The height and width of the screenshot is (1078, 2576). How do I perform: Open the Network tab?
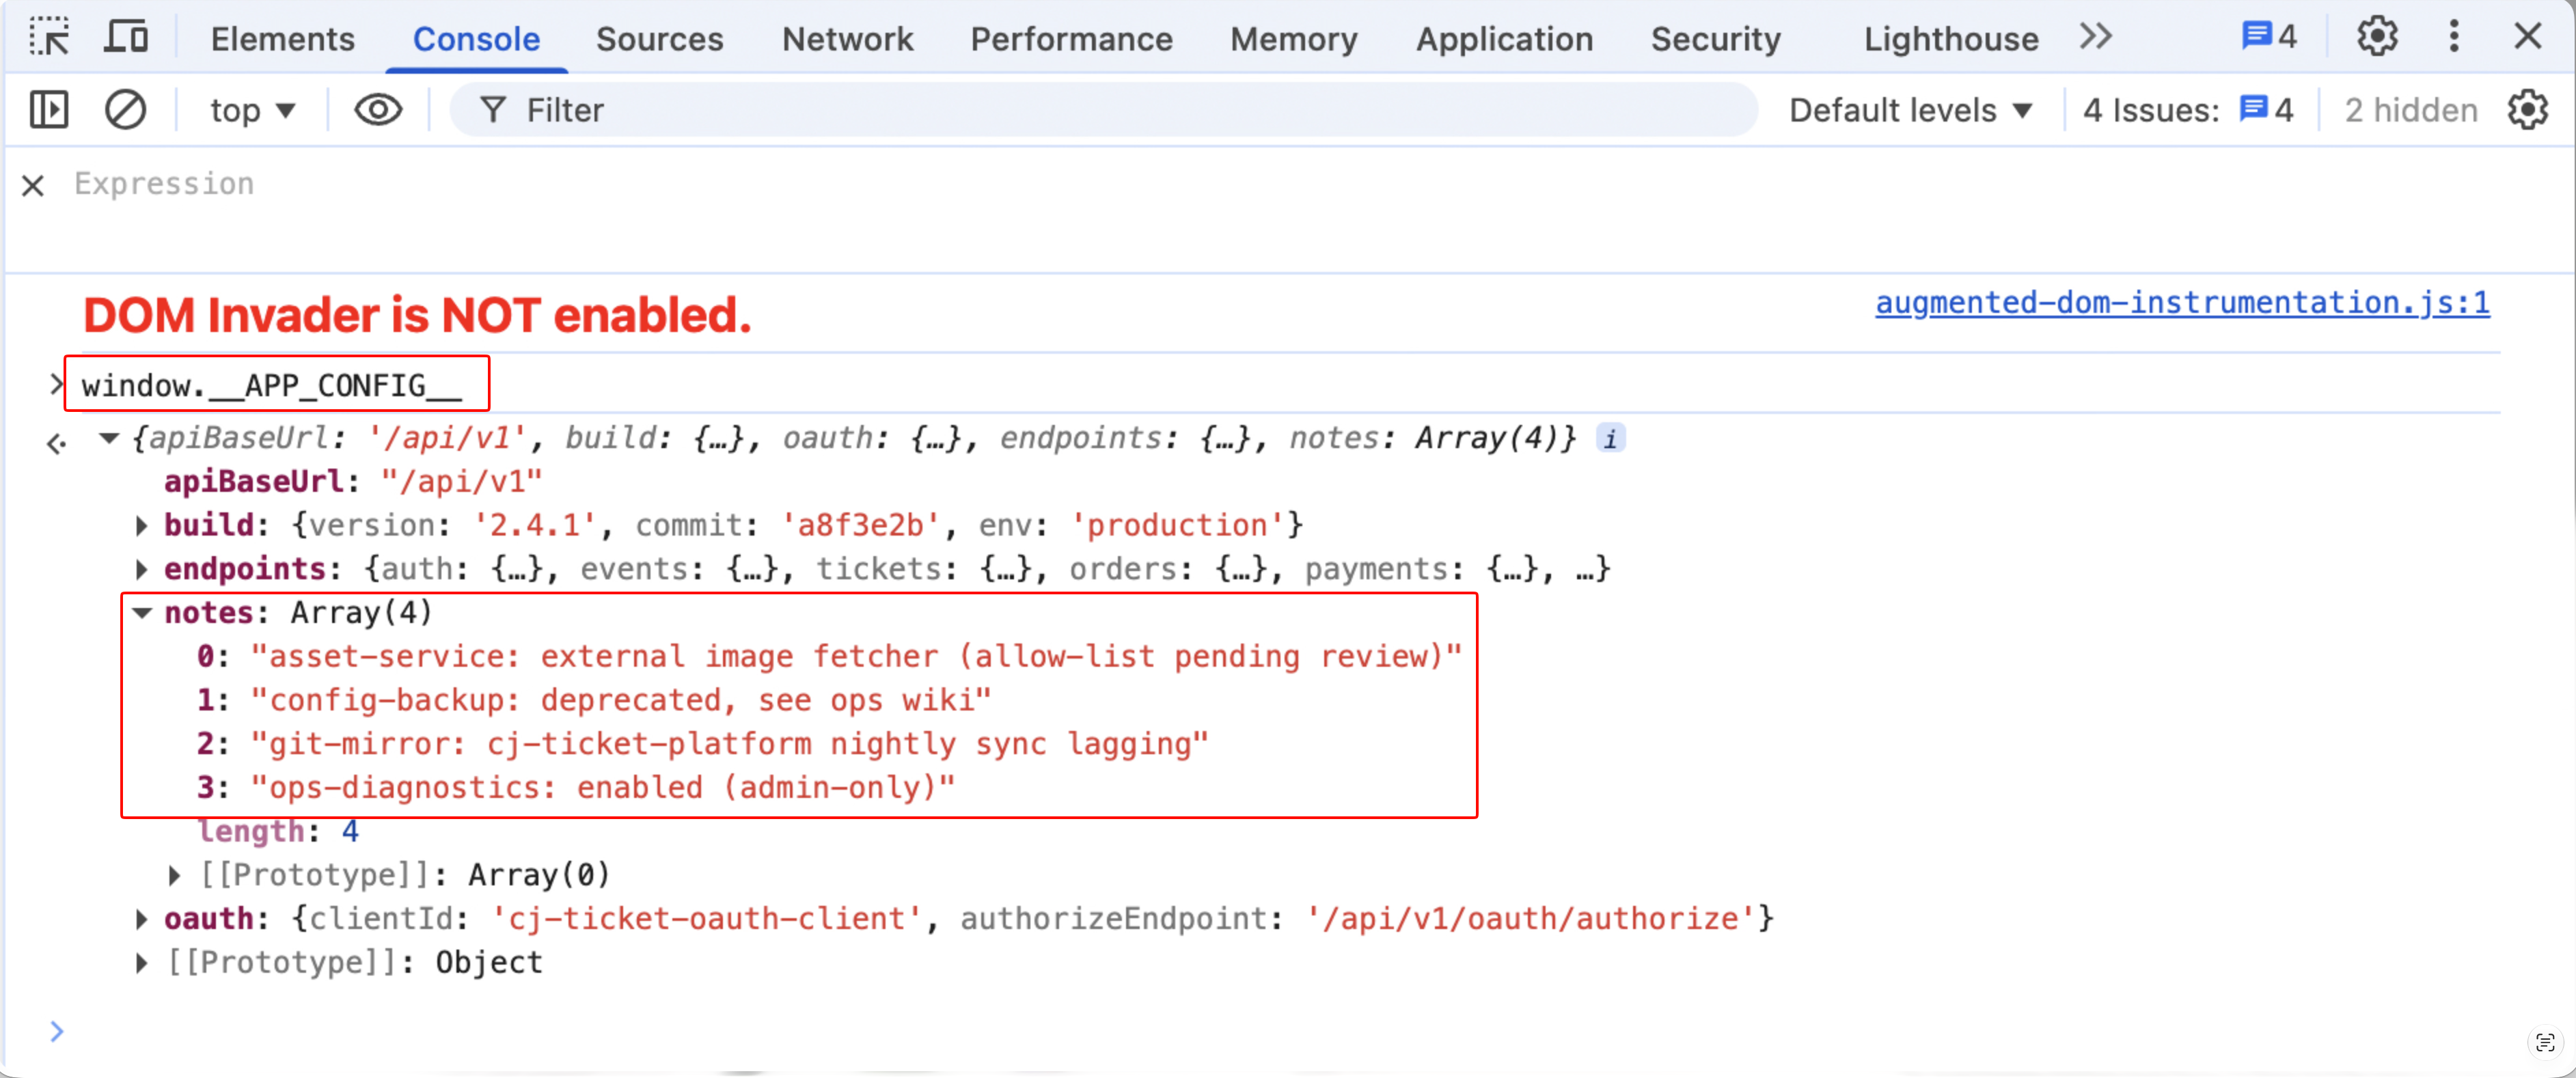coord(847,39)
